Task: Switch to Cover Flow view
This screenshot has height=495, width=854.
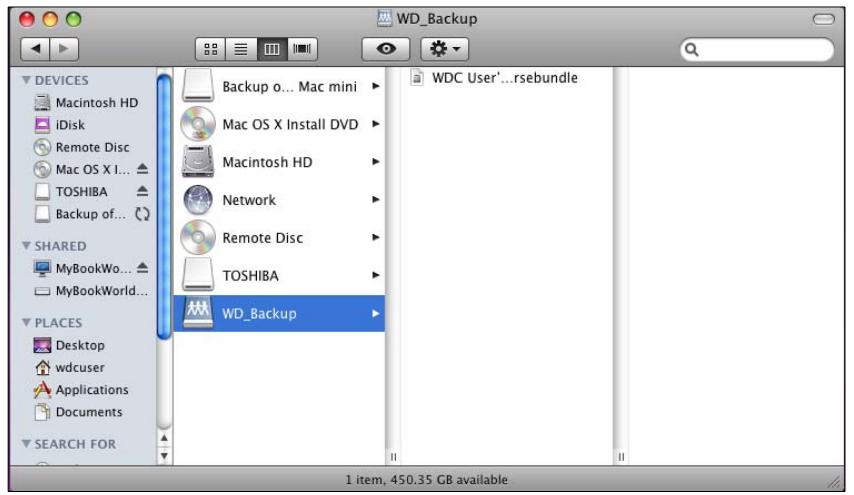Action: coord(302,49)
